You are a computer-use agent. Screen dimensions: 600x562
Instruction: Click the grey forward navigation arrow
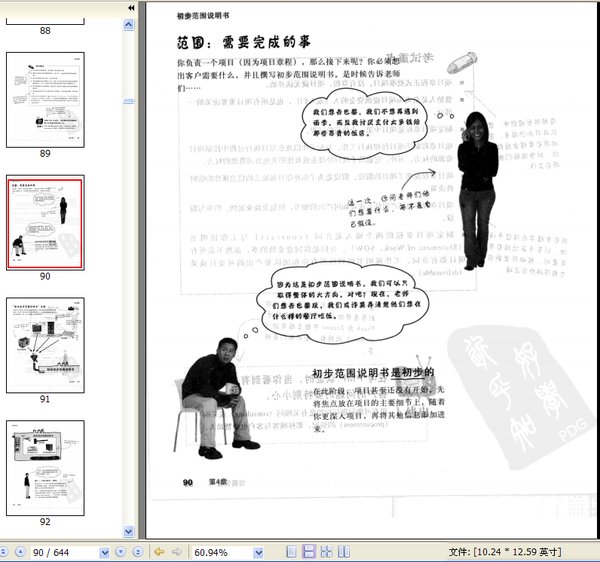177,552
